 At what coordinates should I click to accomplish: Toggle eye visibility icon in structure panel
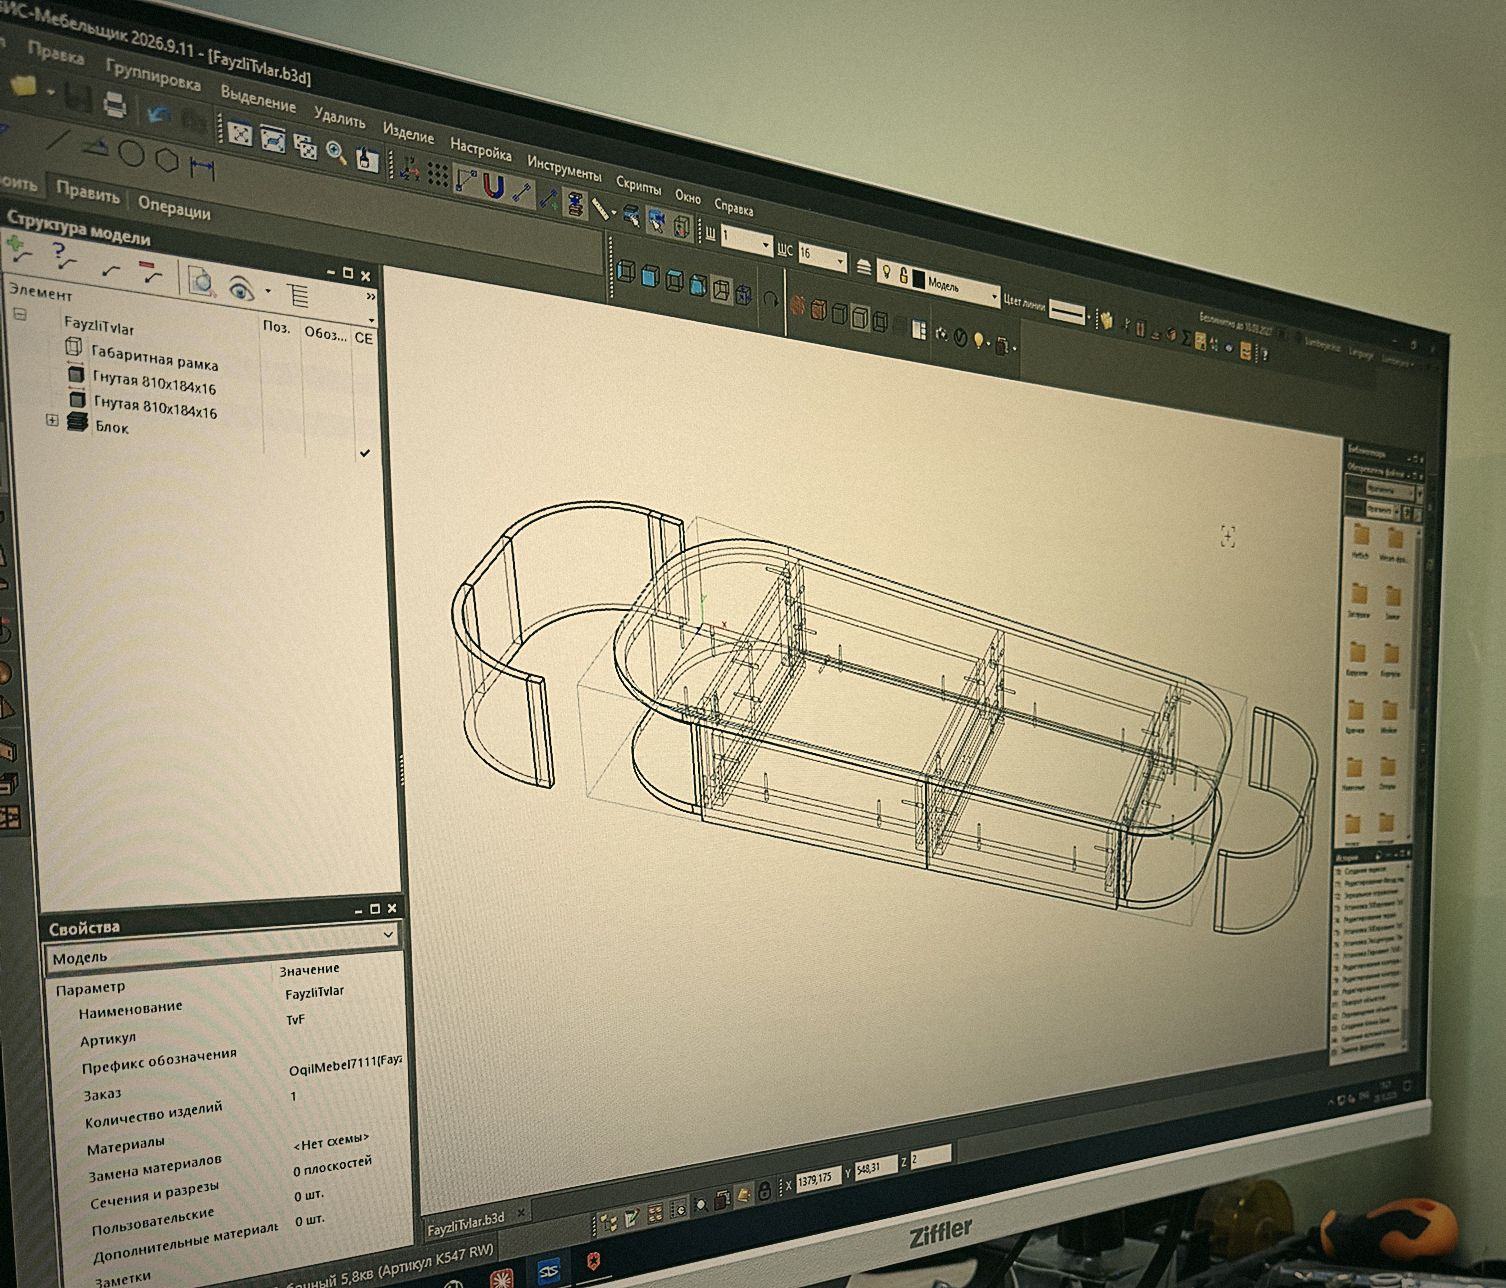240,289
